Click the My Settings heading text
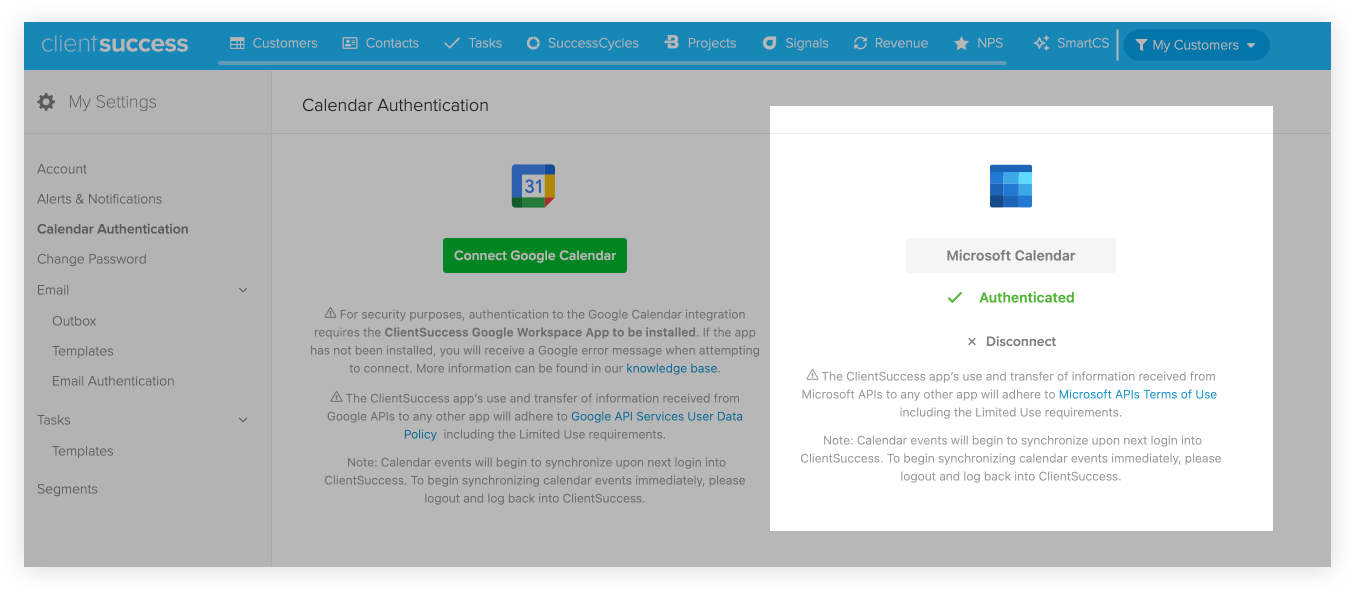This screenshot has height=593, width=1355. click(113, 102)
